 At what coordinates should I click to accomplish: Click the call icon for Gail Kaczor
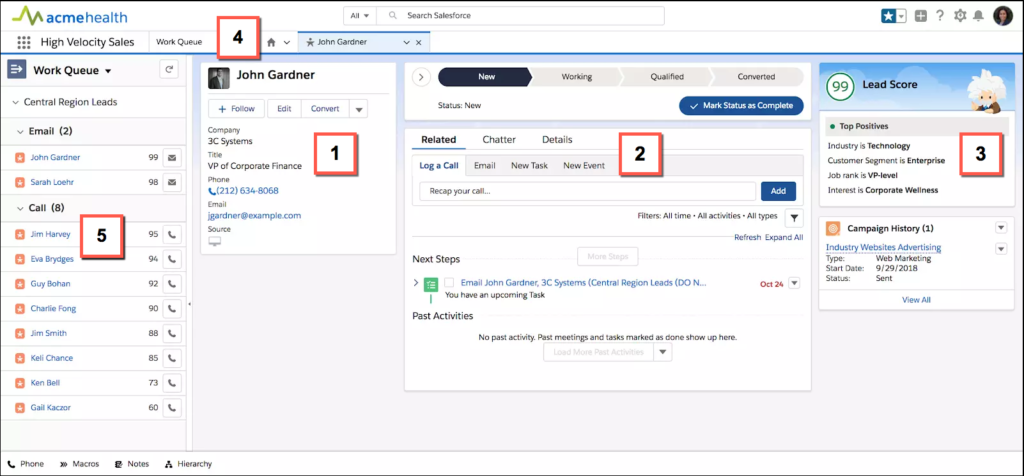[172, 407]
